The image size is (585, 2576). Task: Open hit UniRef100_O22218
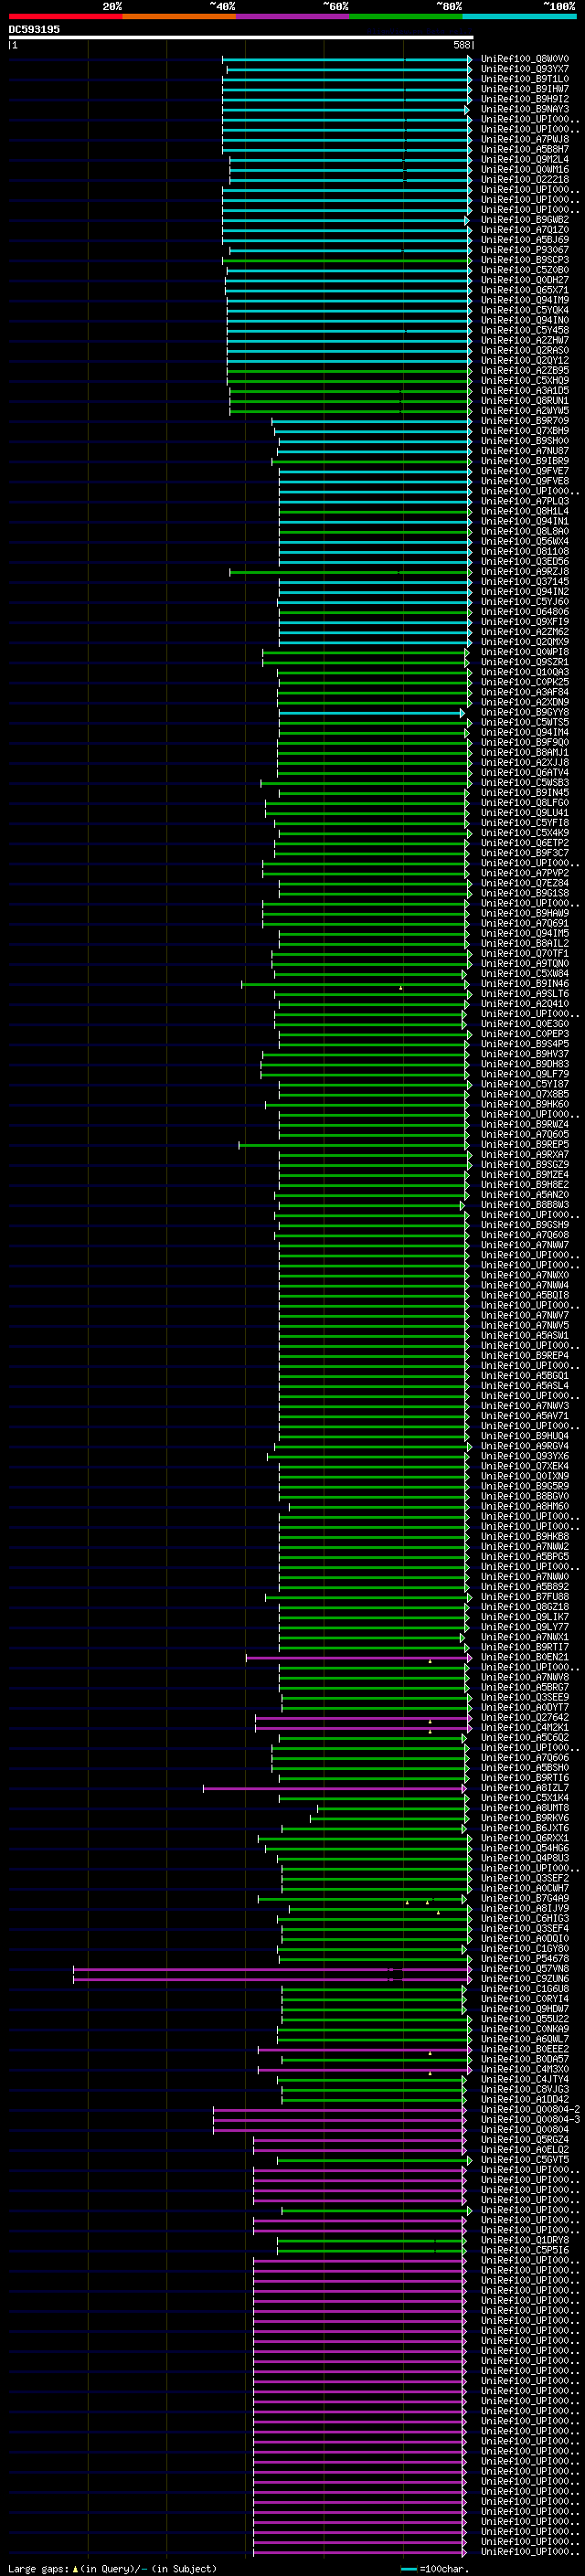(525, 180)
